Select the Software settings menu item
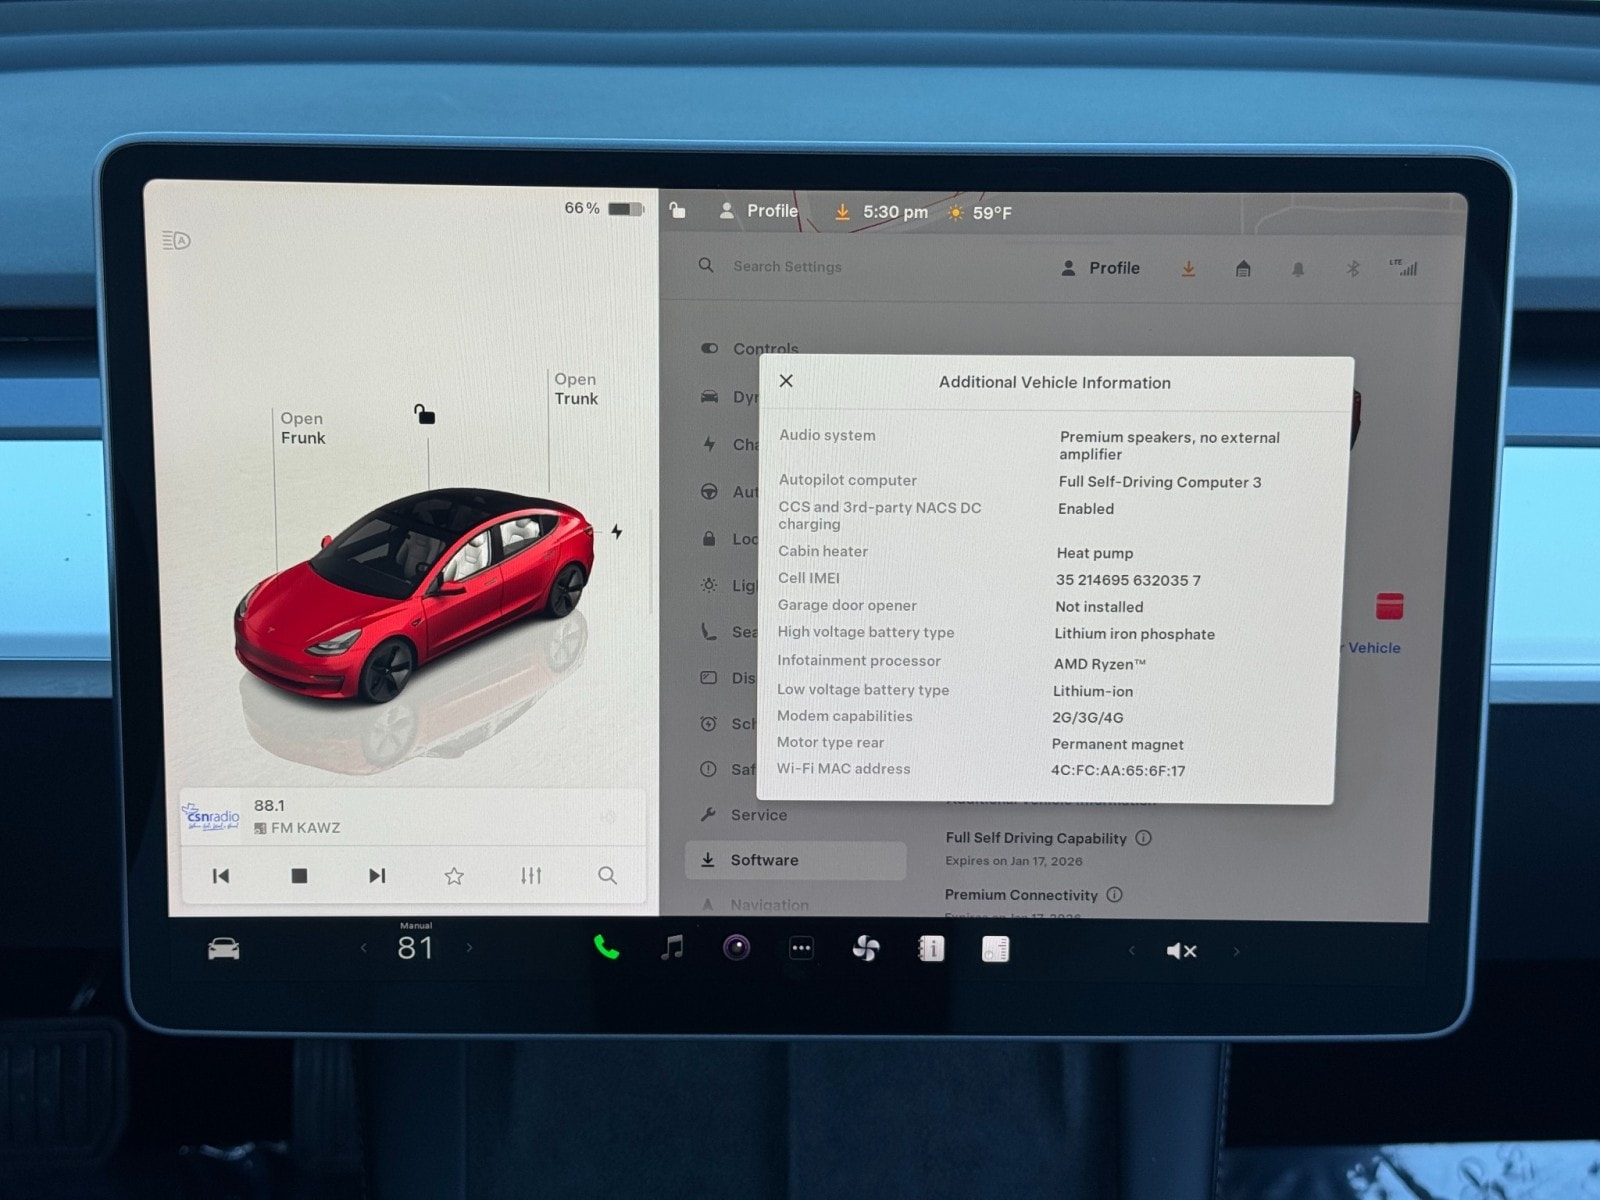 coord(764,860)
